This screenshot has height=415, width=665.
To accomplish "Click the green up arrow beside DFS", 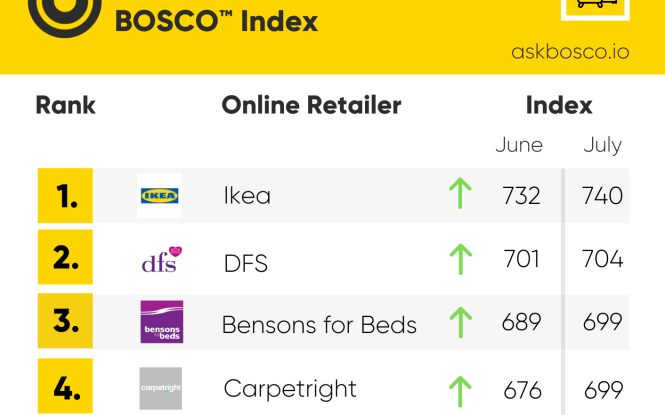I will pyautogui.click(x=460, y=259).
